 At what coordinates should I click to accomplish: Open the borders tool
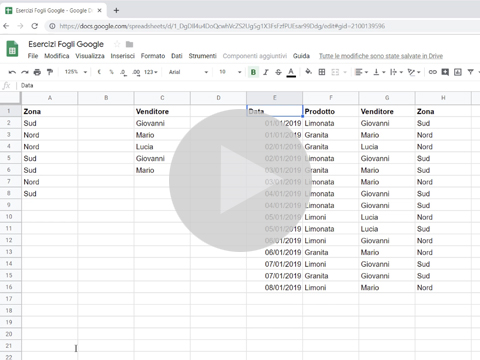(322, 72)
